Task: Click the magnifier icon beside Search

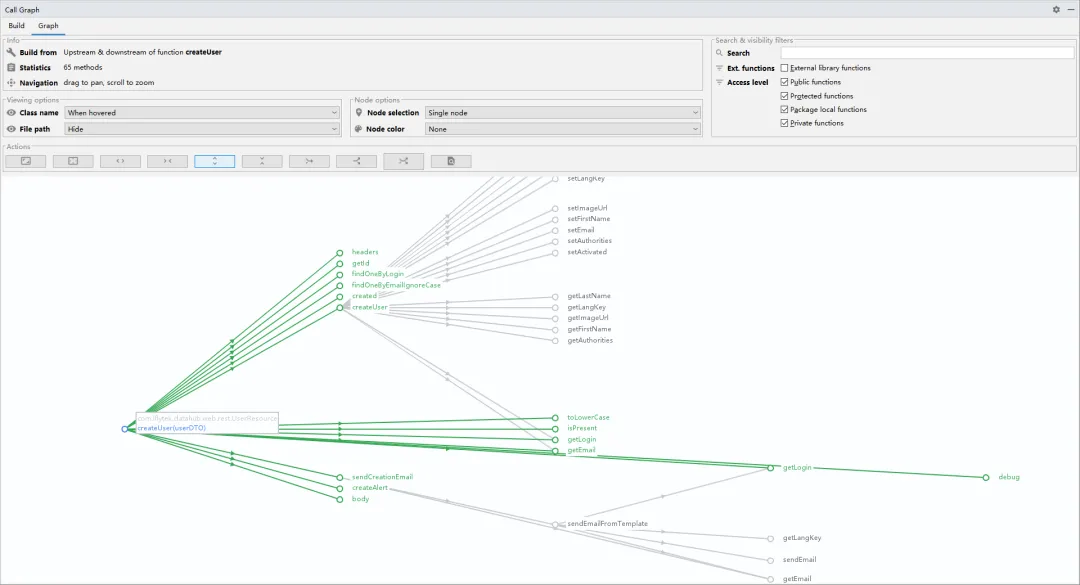Action: (719, 53)
